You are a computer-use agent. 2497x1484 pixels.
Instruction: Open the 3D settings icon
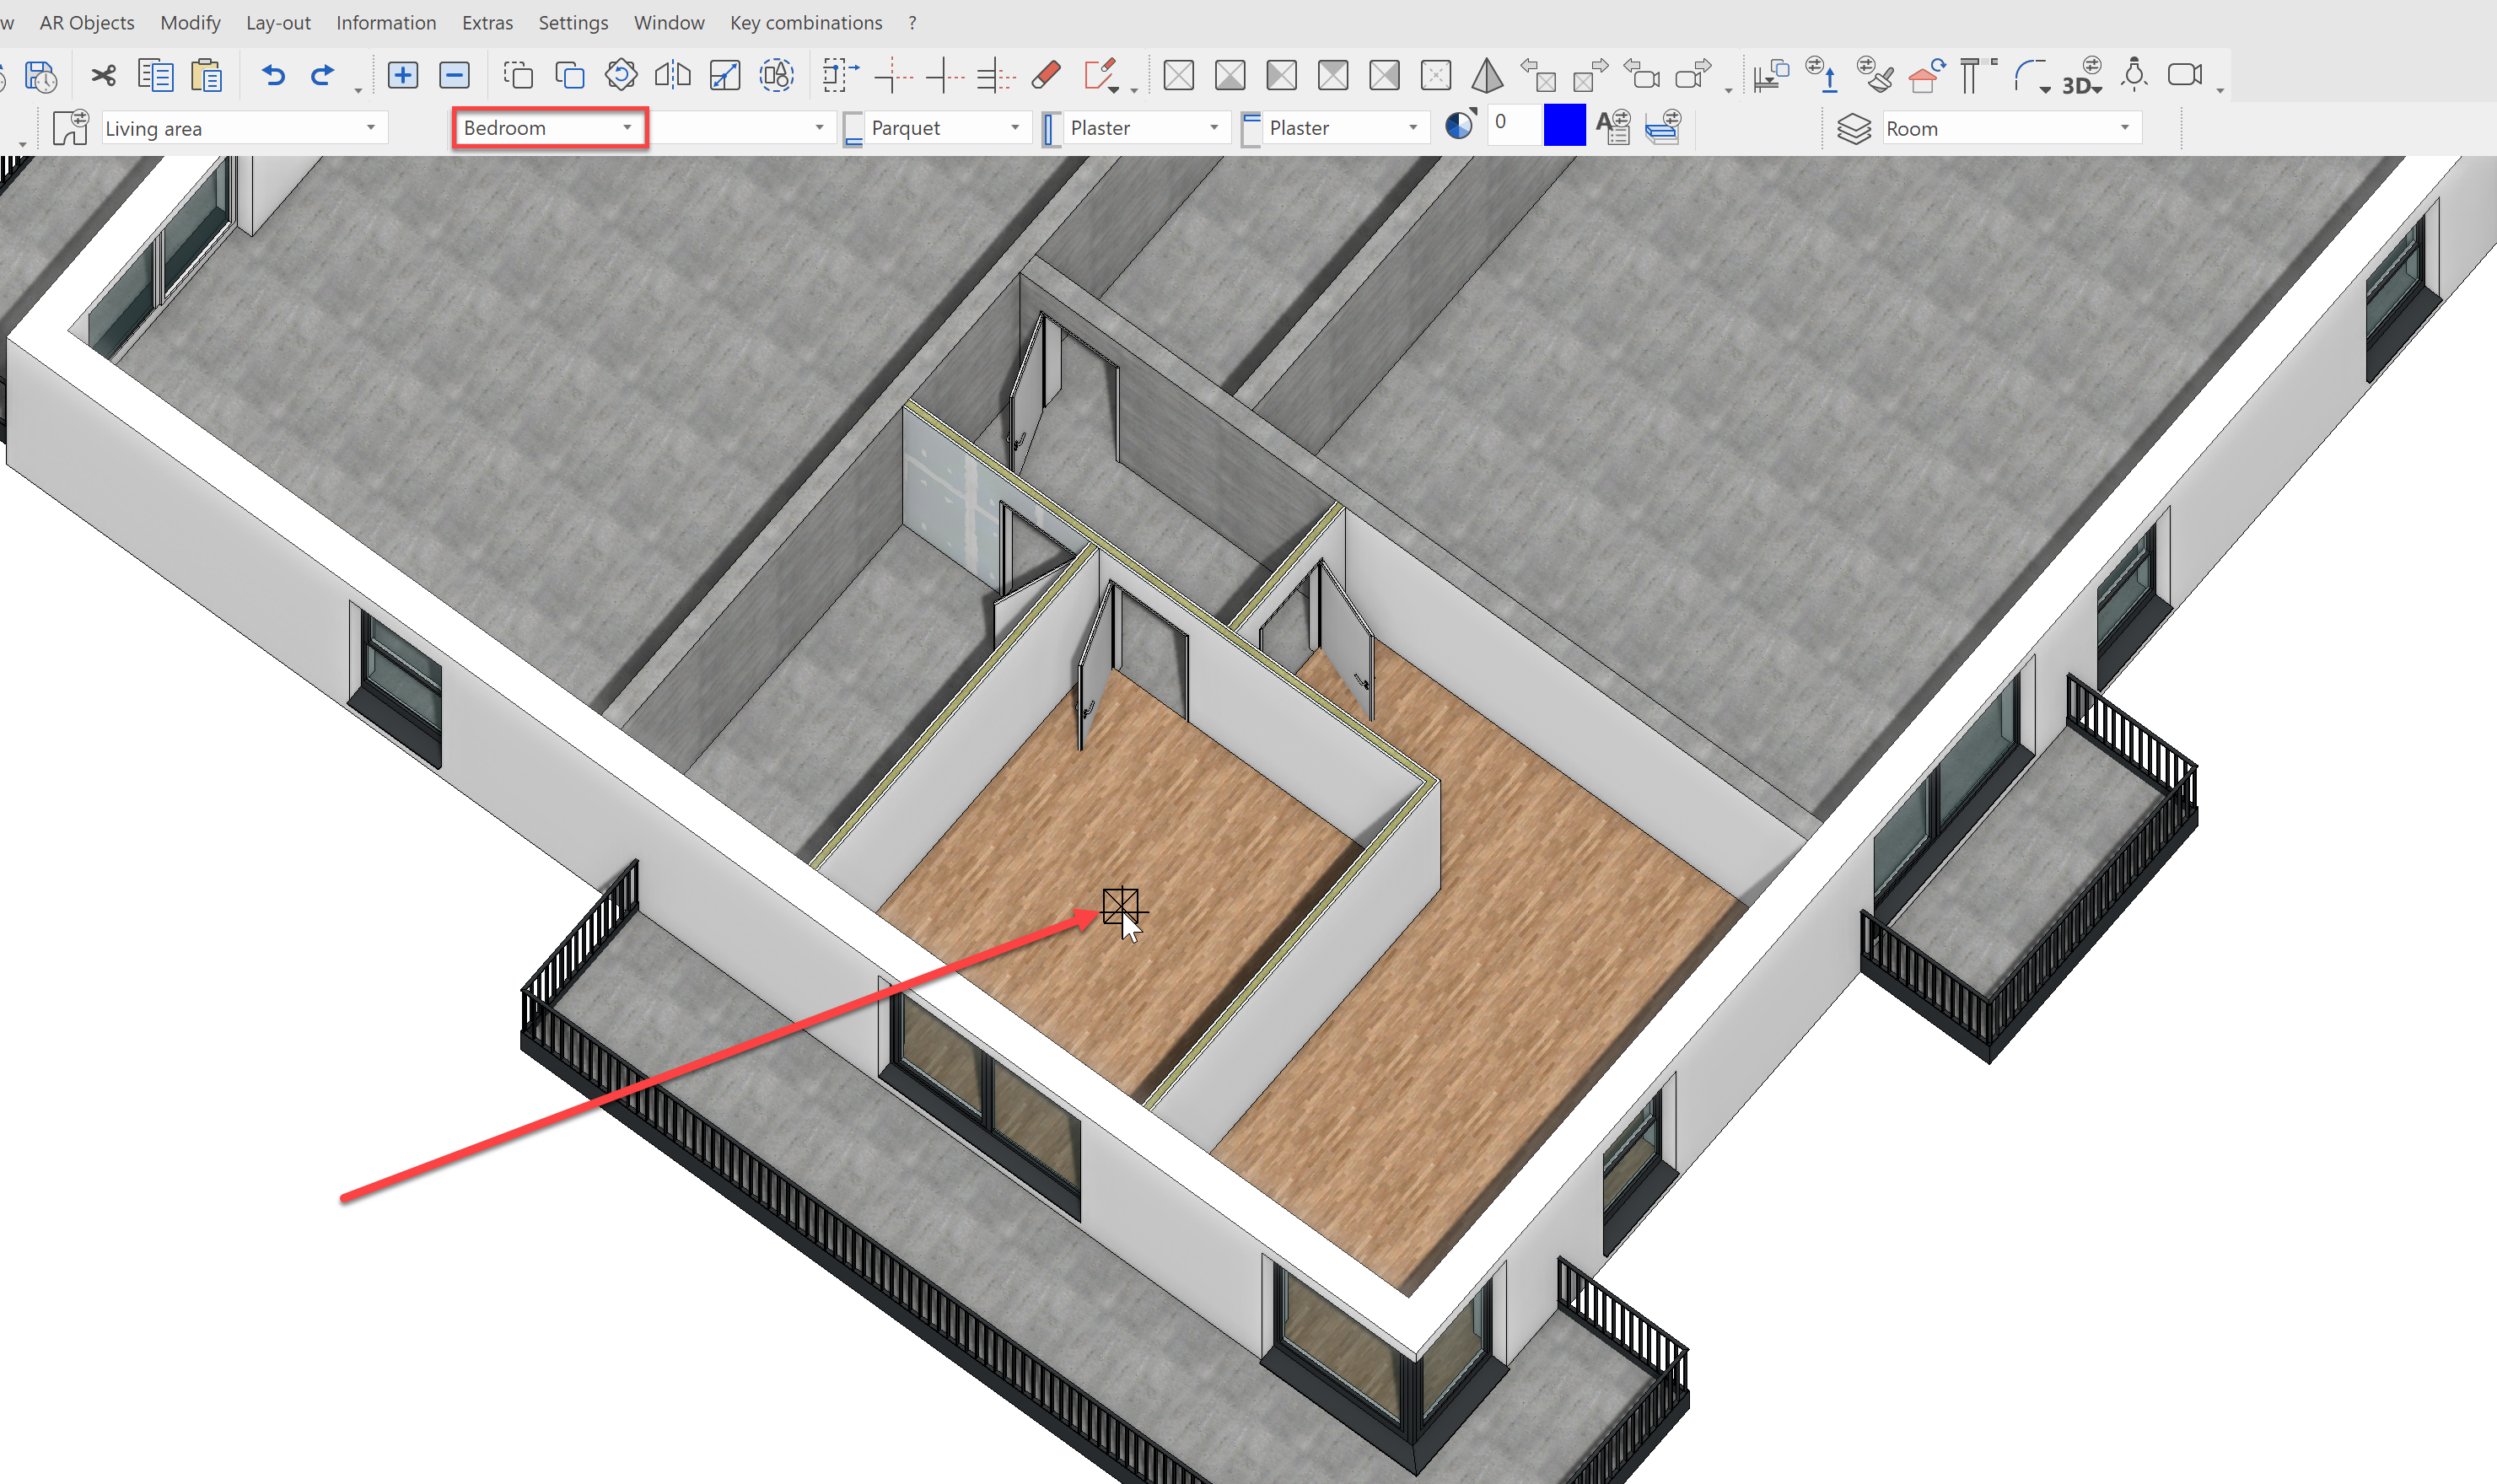tap(2082, 77)
